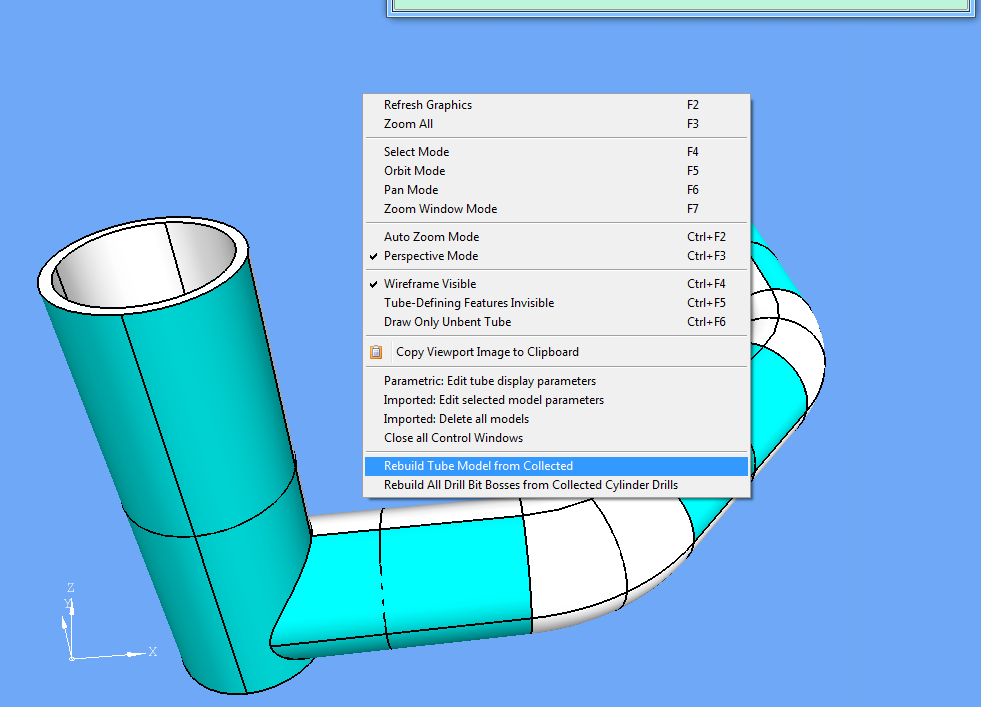Copy Viewport Image to Clipboard
Image resolution: width=981 pixels, height=707 pixels.
click(487, 352)
